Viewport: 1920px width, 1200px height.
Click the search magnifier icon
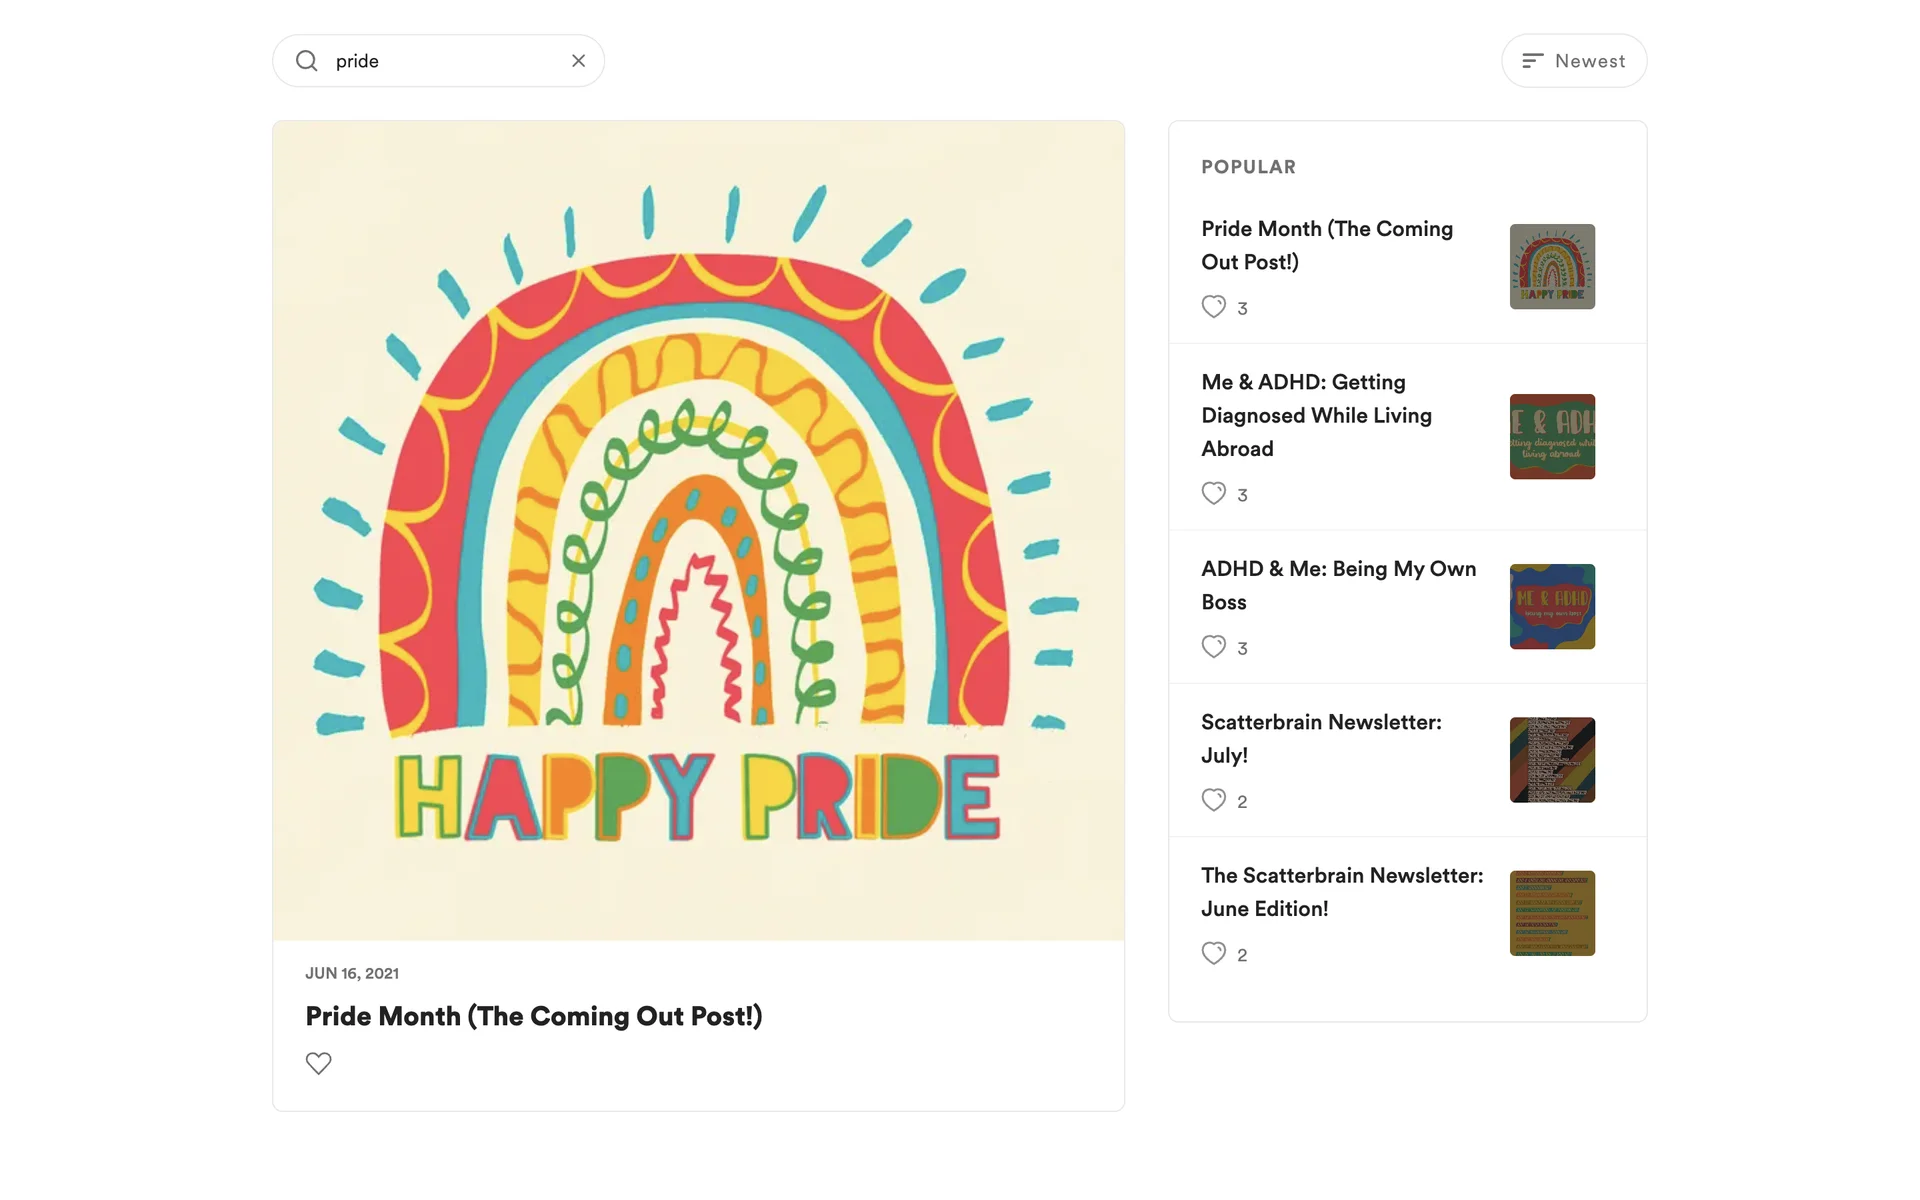[307, 61]
